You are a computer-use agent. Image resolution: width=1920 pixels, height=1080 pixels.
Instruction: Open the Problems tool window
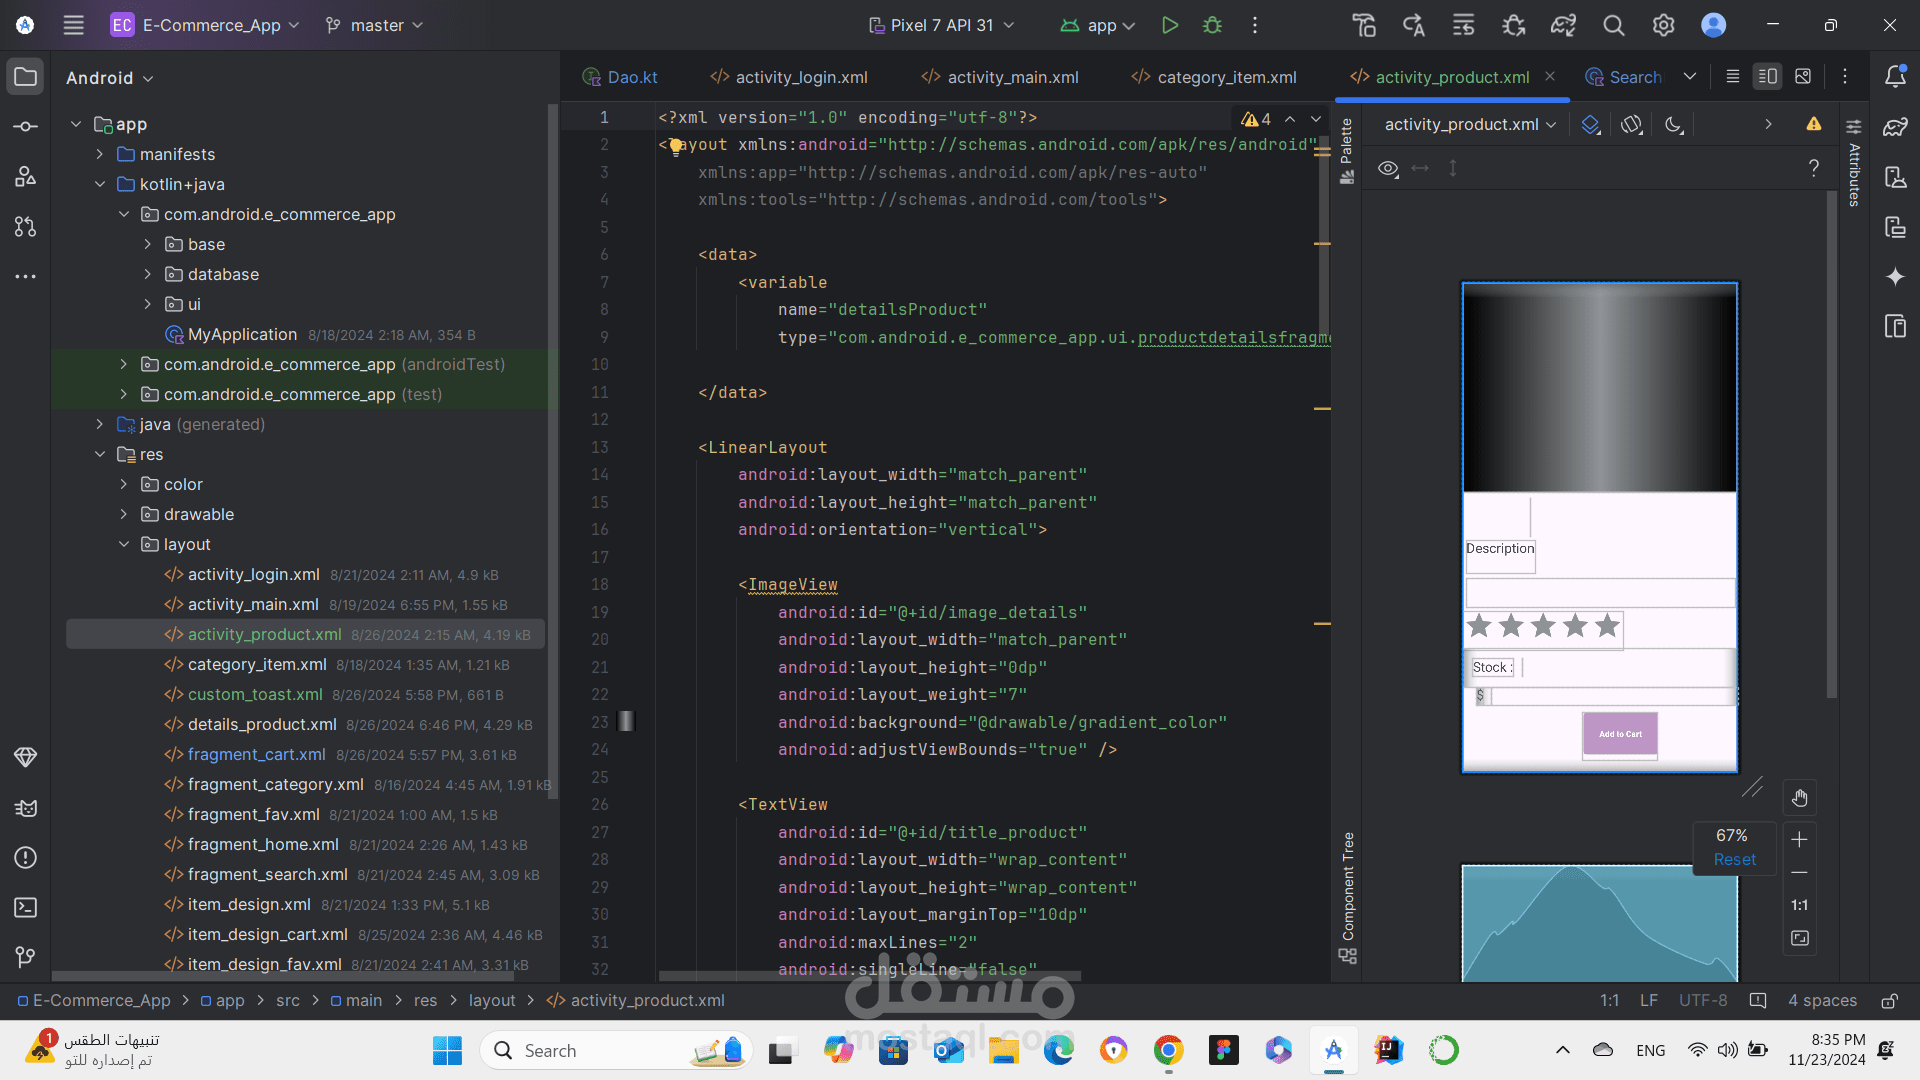[x=26, y=857]
